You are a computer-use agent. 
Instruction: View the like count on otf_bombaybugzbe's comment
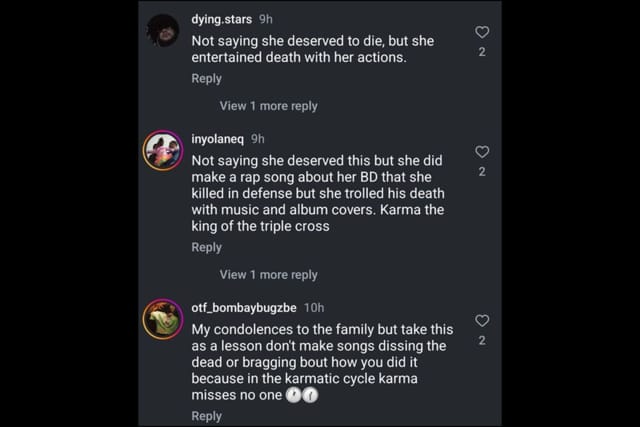pyautogui.click(x=482, y=340)
